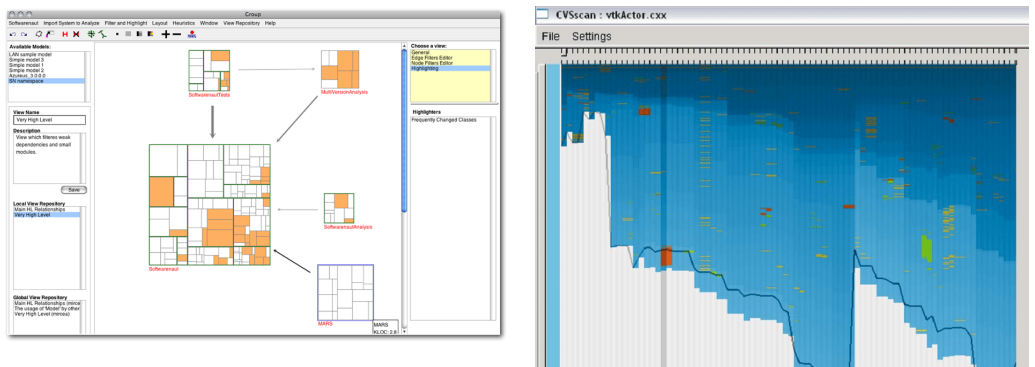This screenshot has height=367, width=1035.
Task: Open the Heuristics menu
Action: (x=184, y=23)
